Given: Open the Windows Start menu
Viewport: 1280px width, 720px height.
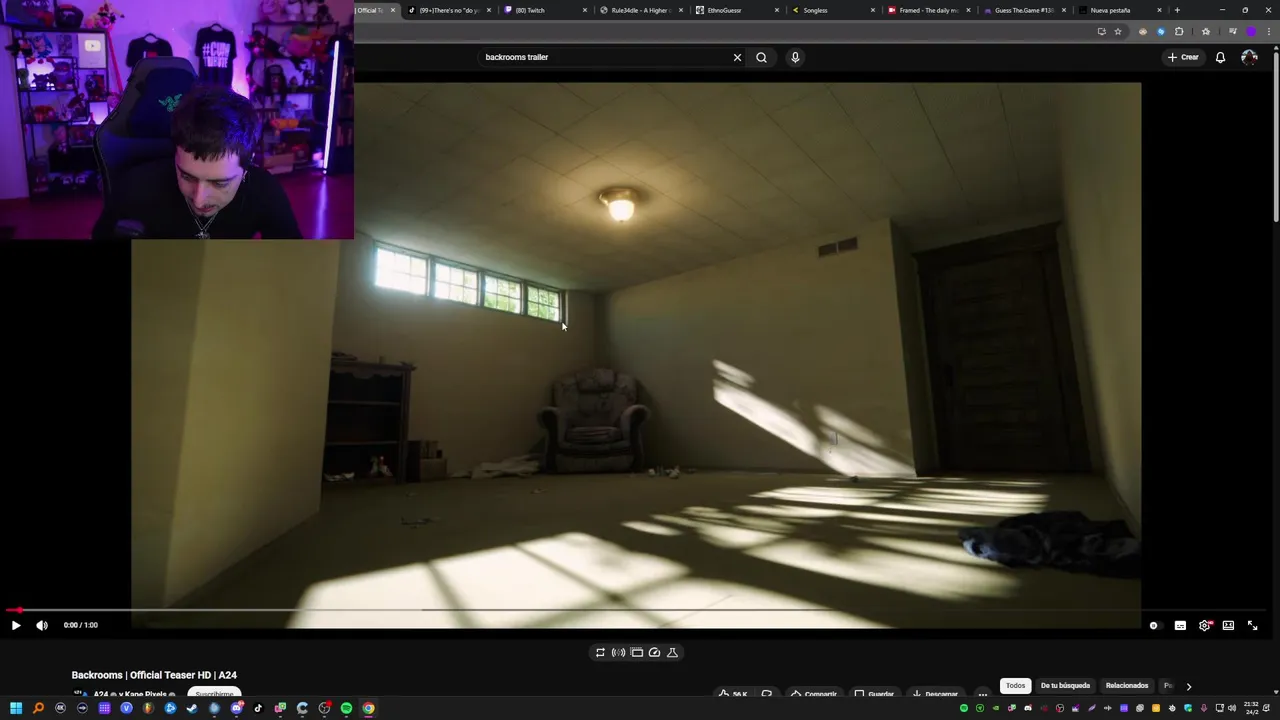Looking at the screenshot, I should click(16, 708).
